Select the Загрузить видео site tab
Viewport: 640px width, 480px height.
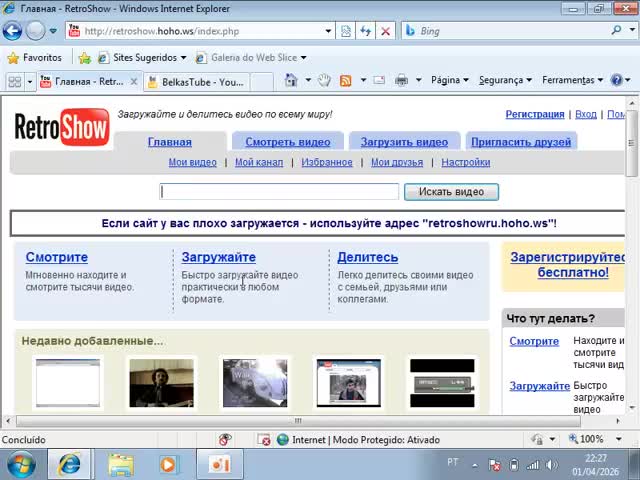[x=404, y=142]
